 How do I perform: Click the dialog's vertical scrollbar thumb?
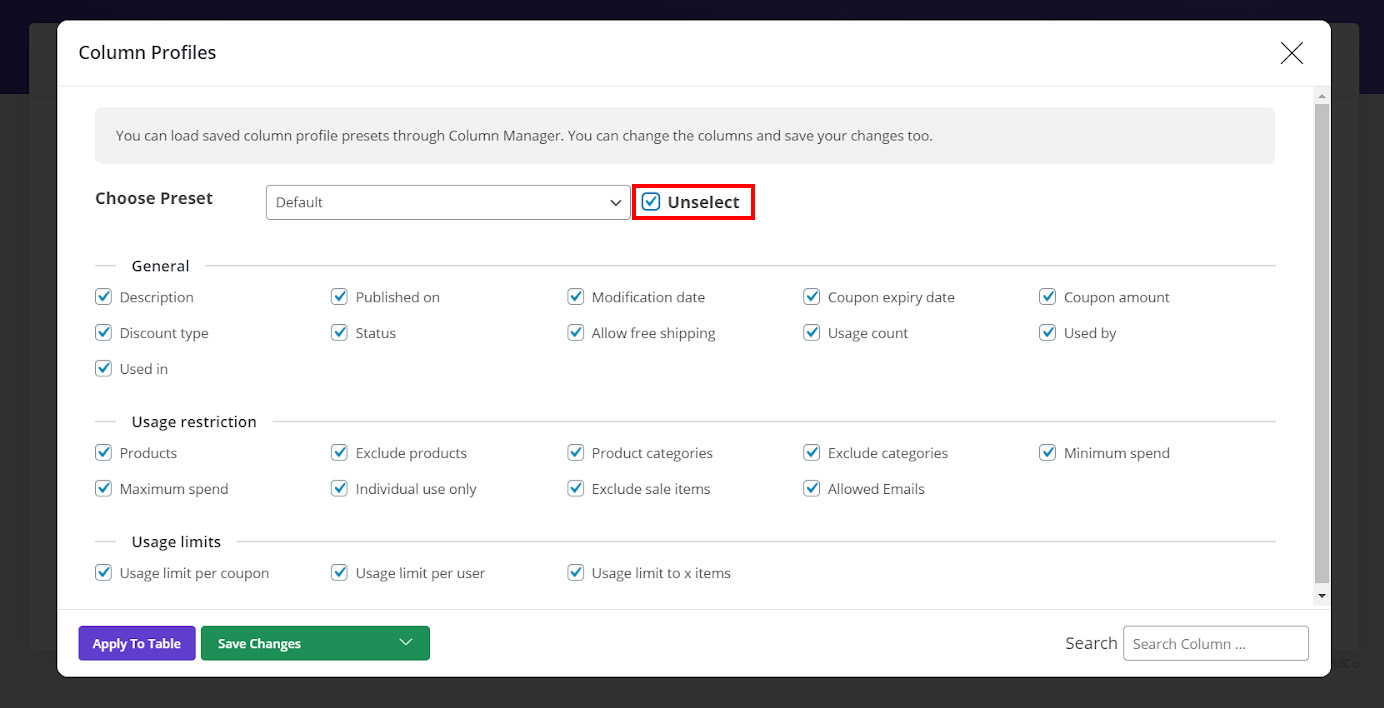coord(1322,343)
